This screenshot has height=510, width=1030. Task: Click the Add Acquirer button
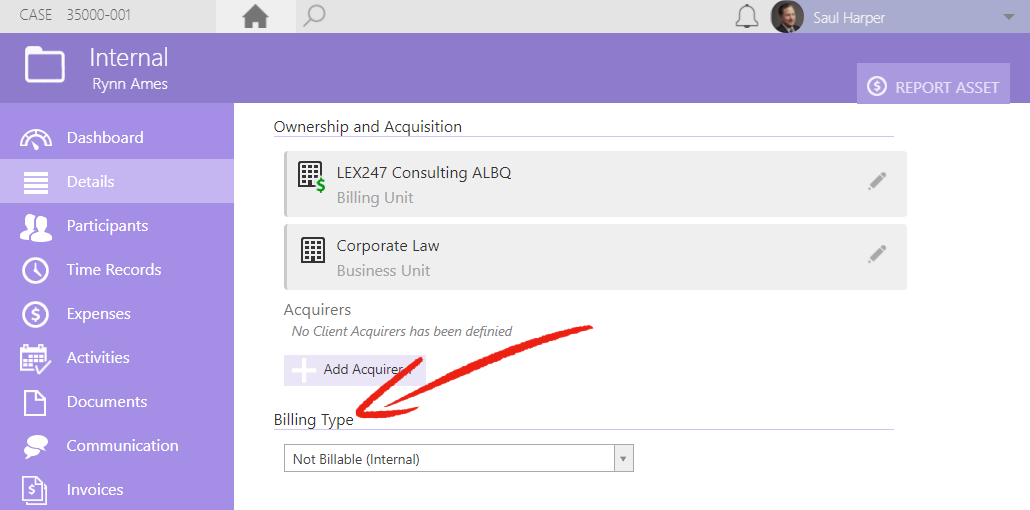click(355, 370)
